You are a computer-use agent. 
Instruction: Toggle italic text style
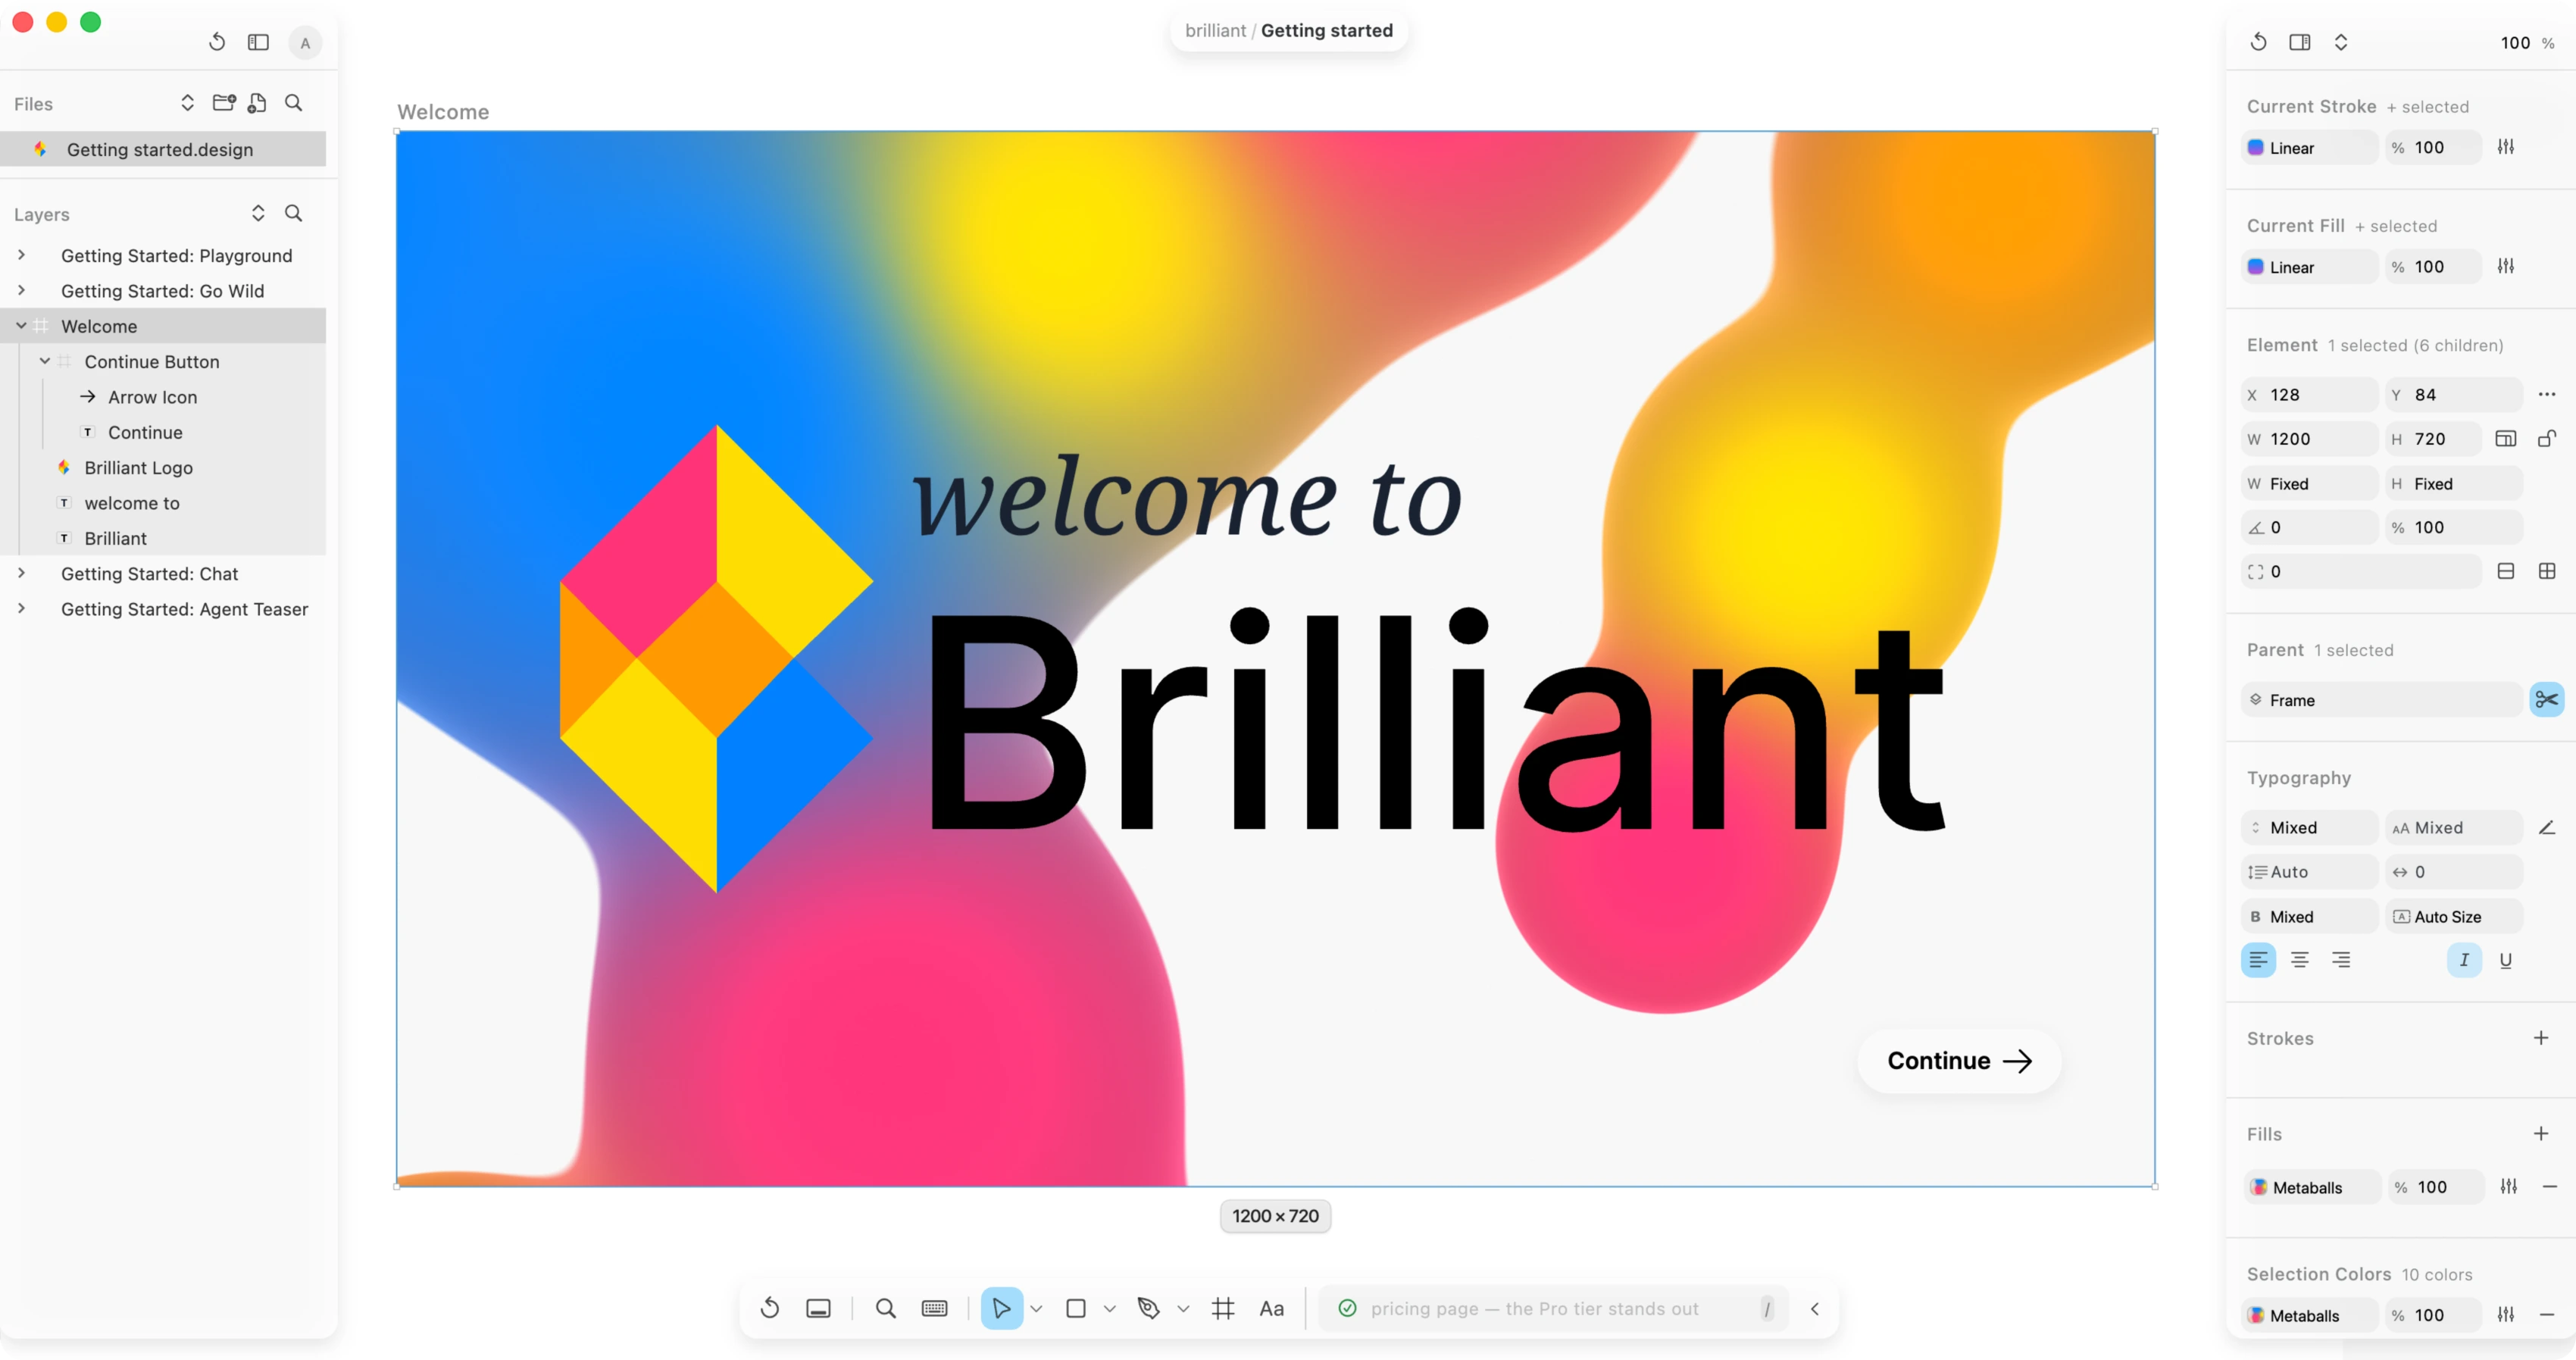tap(2464, 960)
